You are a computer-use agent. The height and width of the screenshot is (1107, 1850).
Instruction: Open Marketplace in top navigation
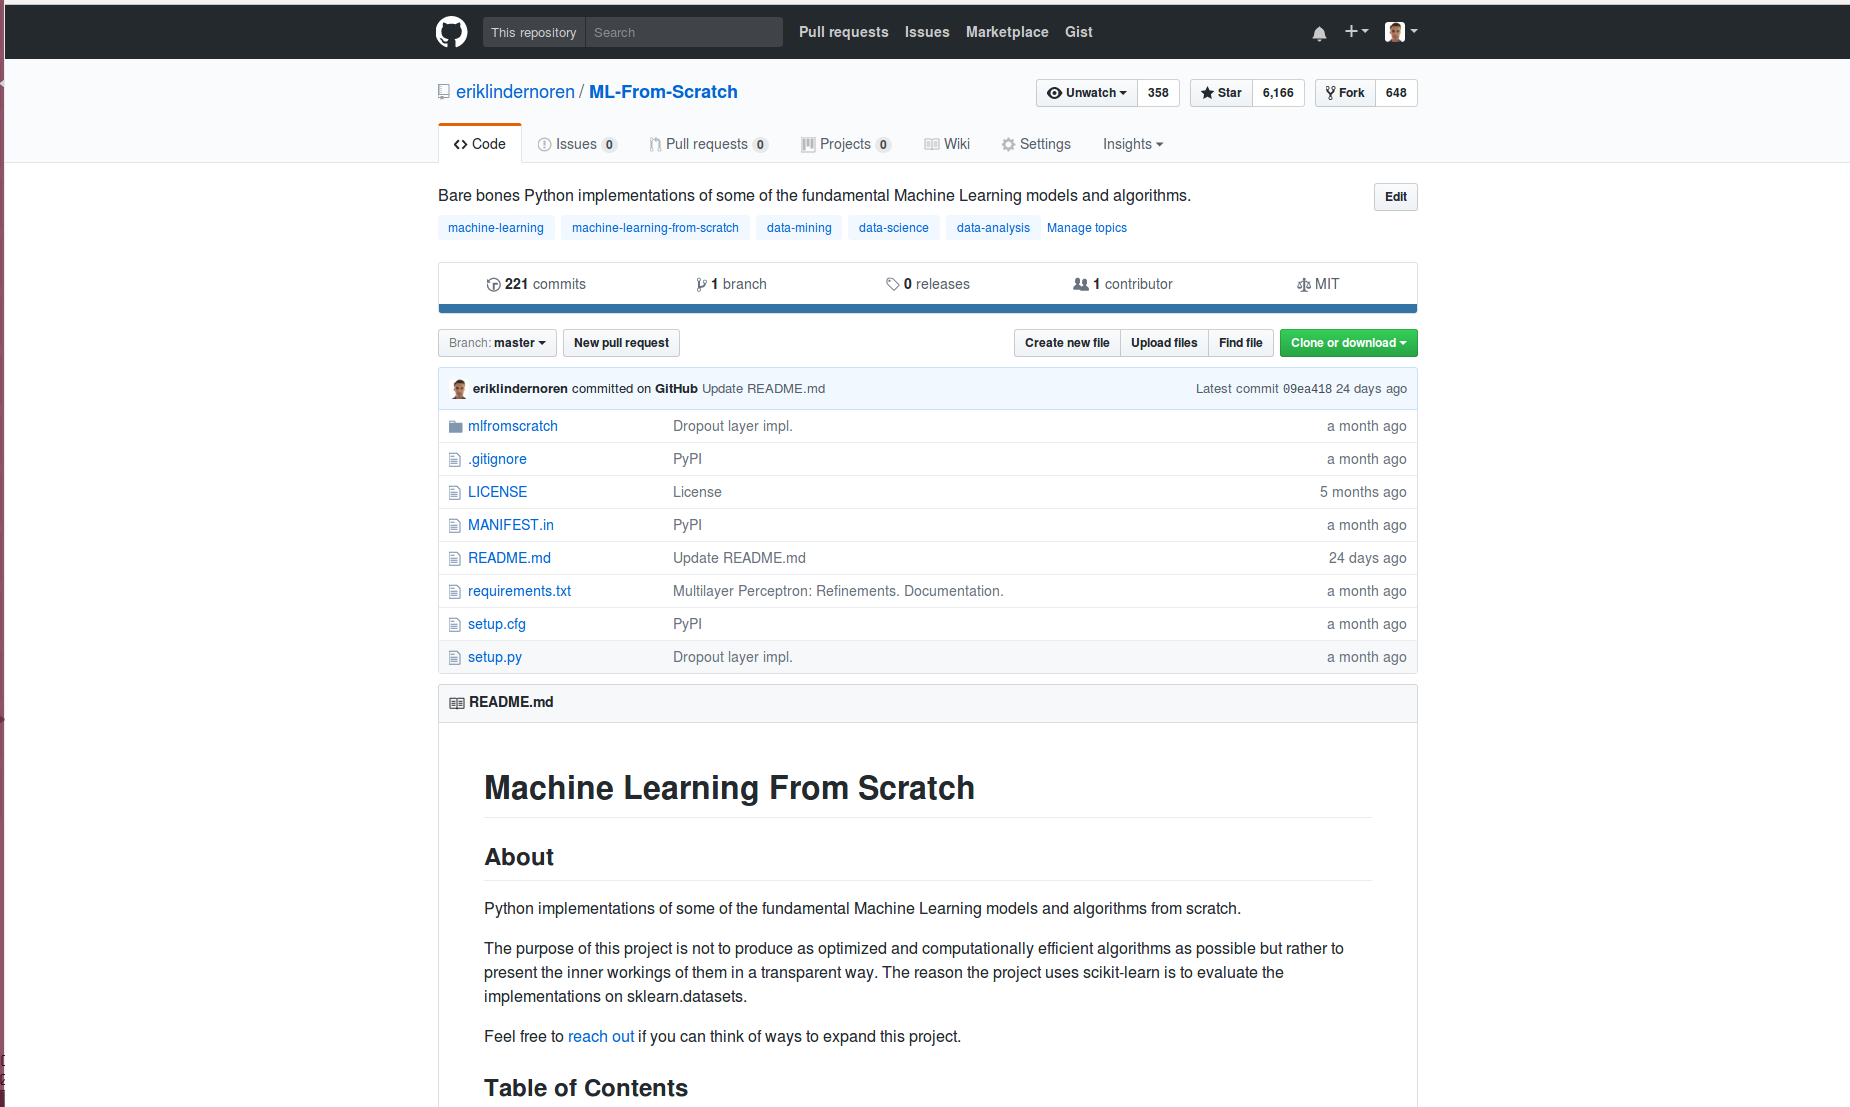(x=1007, y=32)
